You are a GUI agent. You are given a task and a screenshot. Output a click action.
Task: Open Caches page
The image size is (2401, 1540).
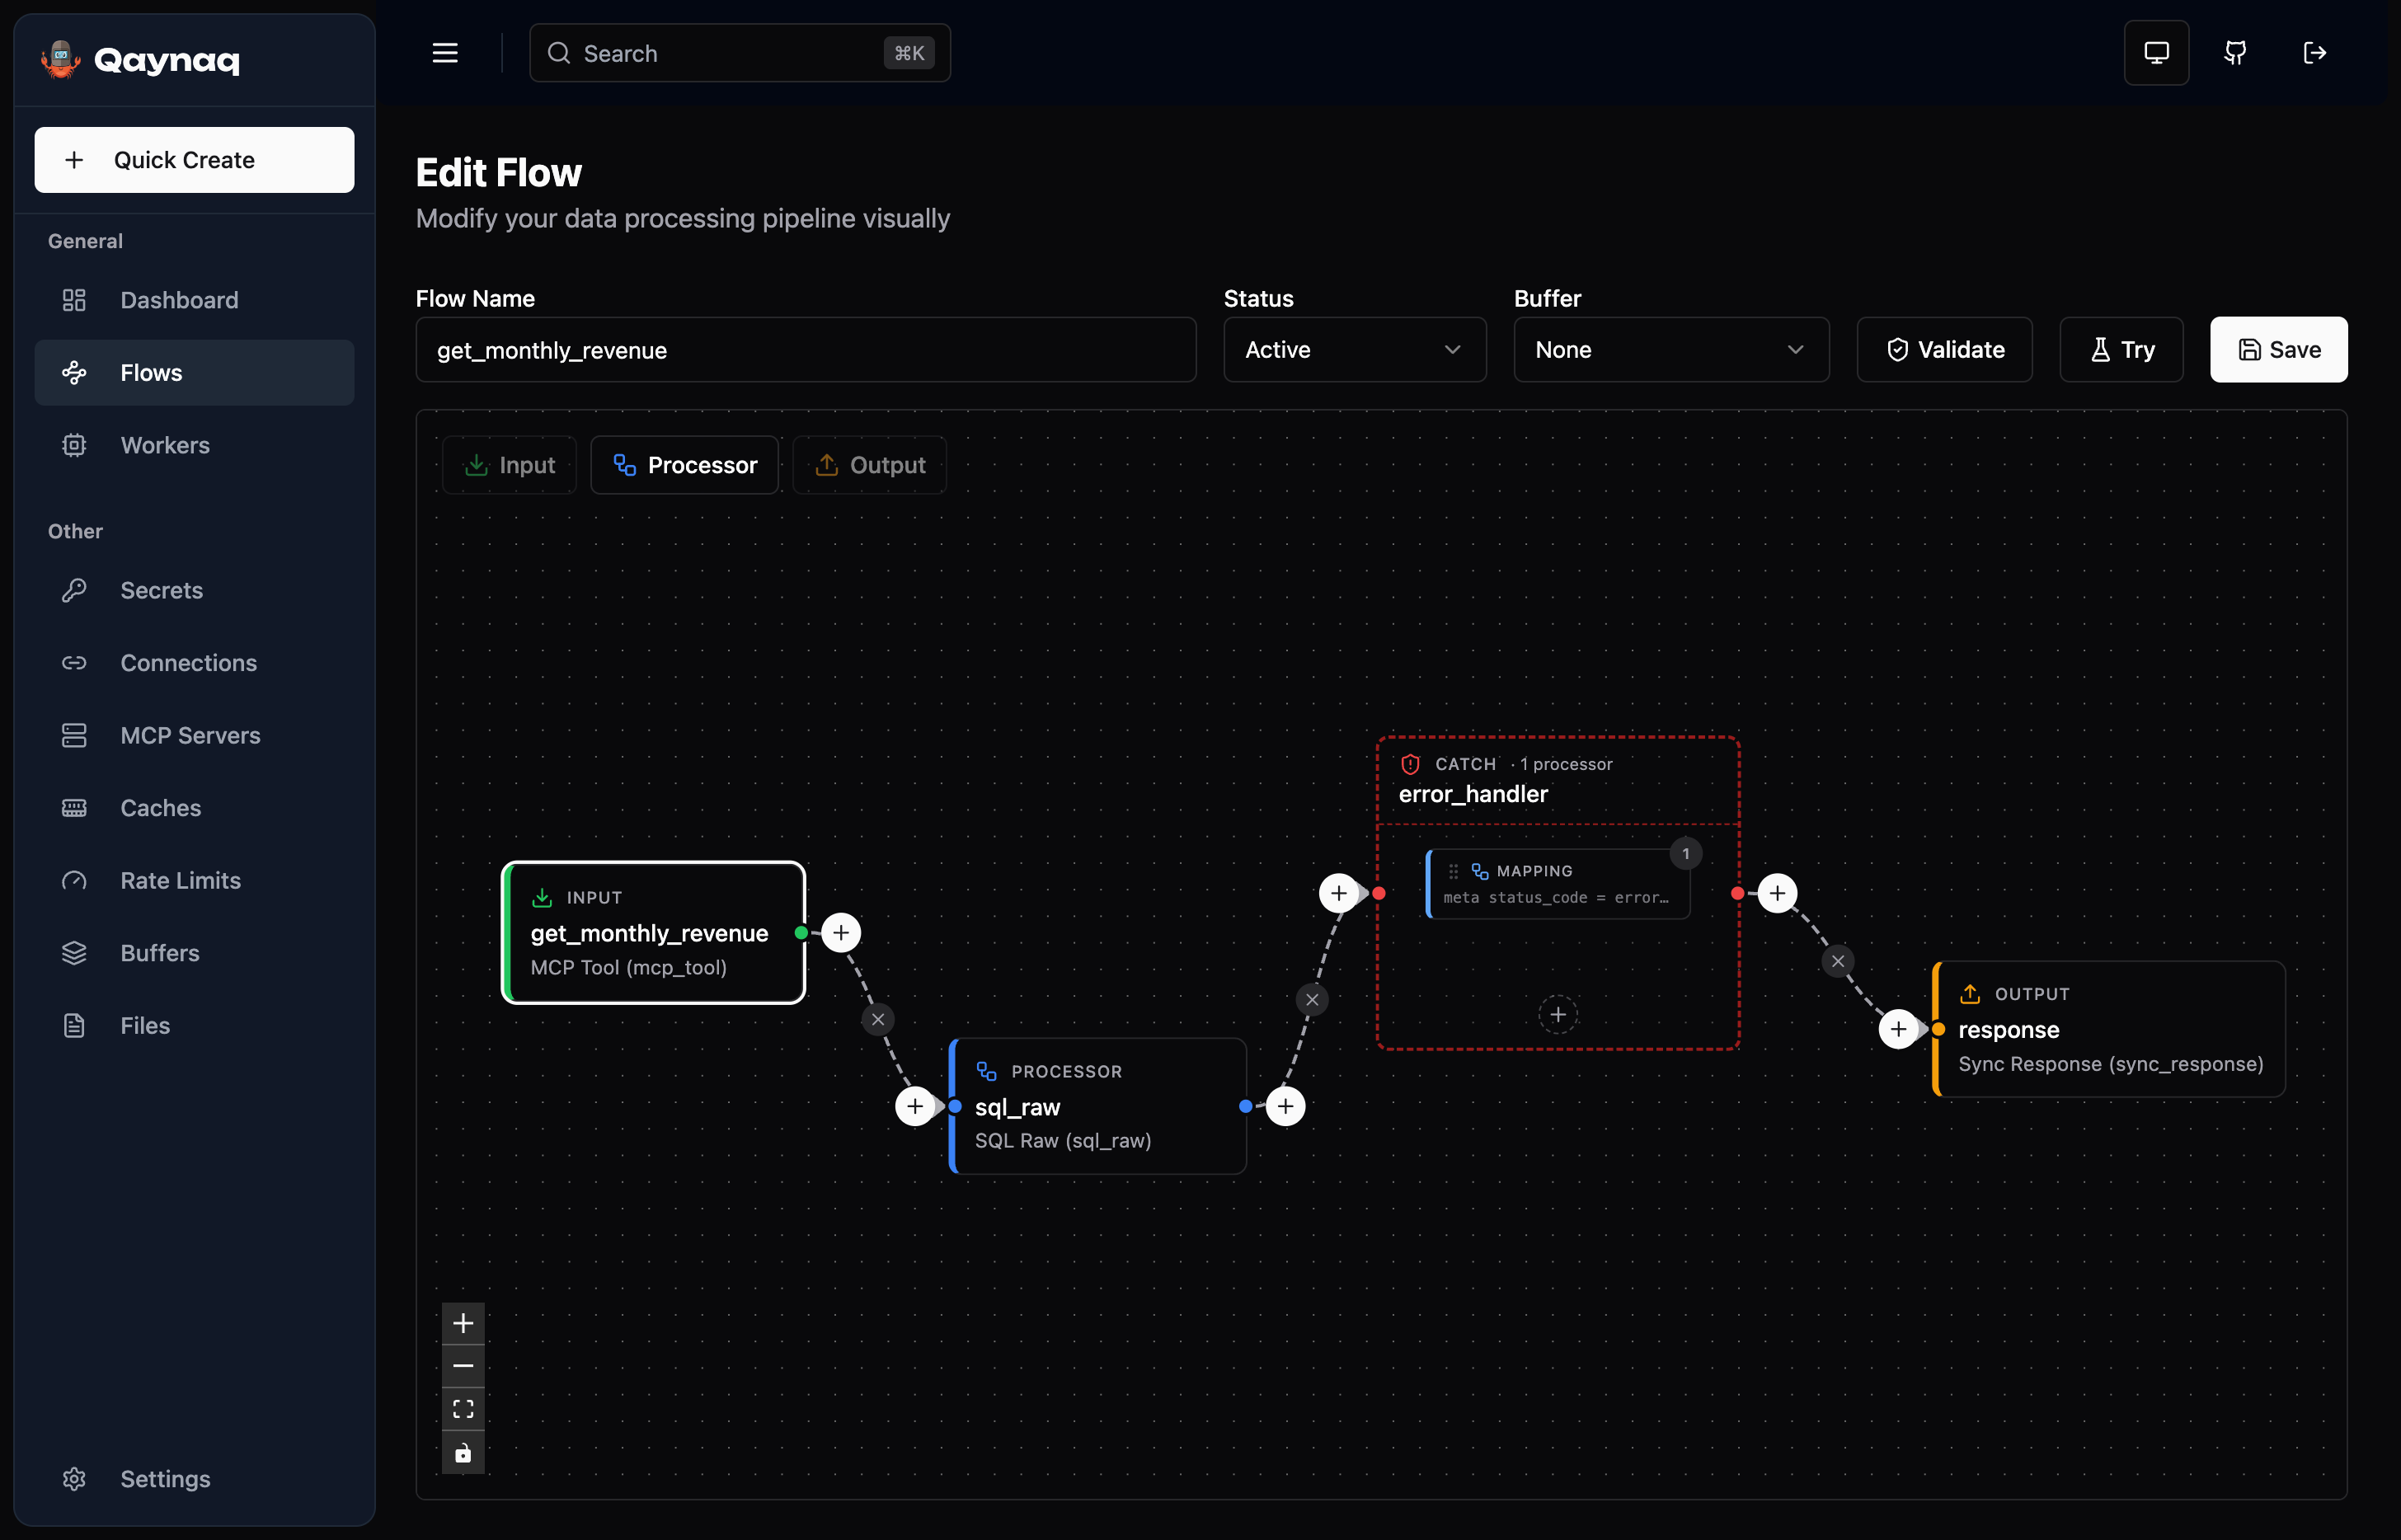tap(195, 808)
